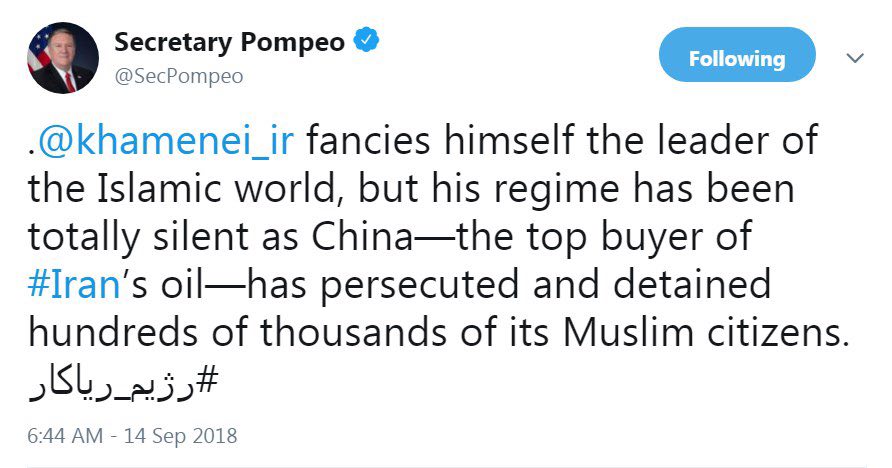The height and width of the screenshot is (468, 892).
Task: Expand the tweet options chevron
Action: click(854, 59)
